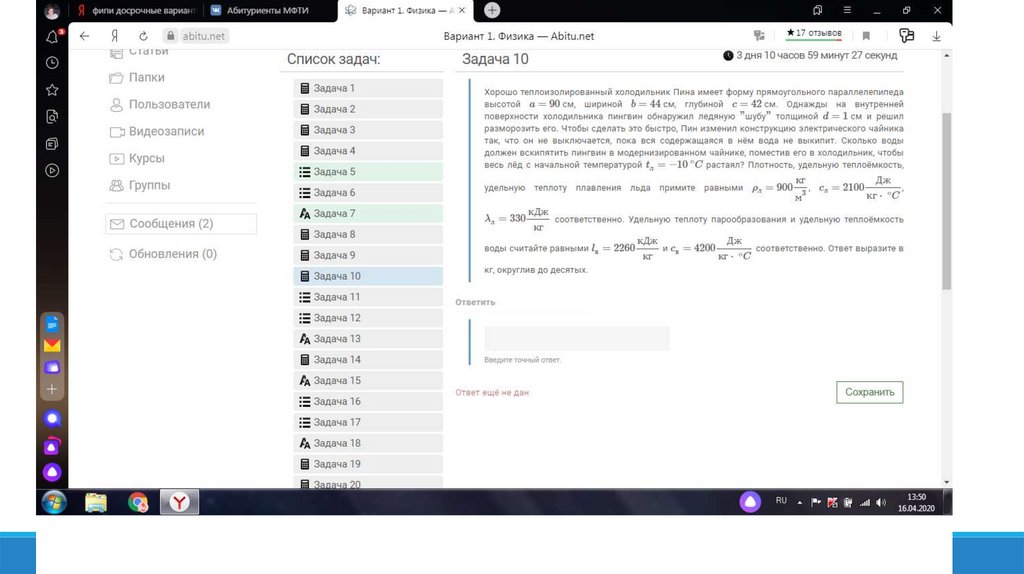Select Задача 3 in the task list
This screenshot has height=574, width=1024.
(368, 130)
